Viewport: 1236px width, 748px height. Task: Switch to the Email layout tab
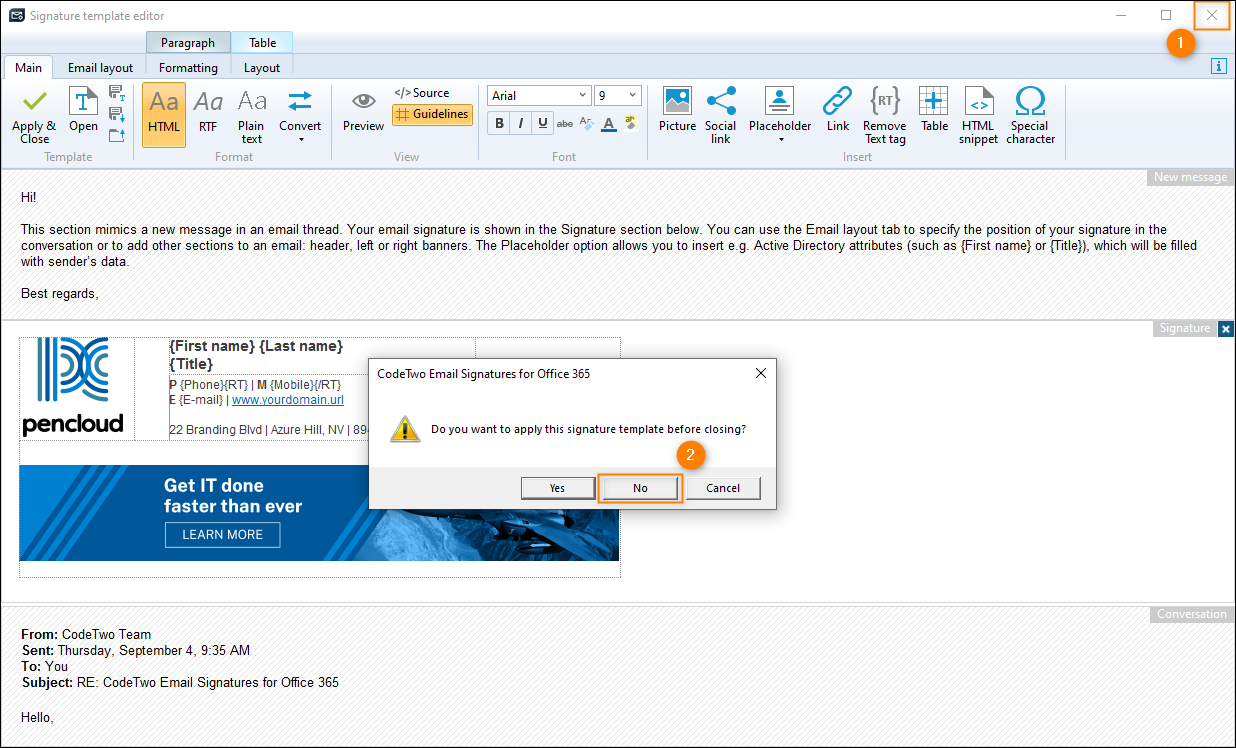point(100,67)
